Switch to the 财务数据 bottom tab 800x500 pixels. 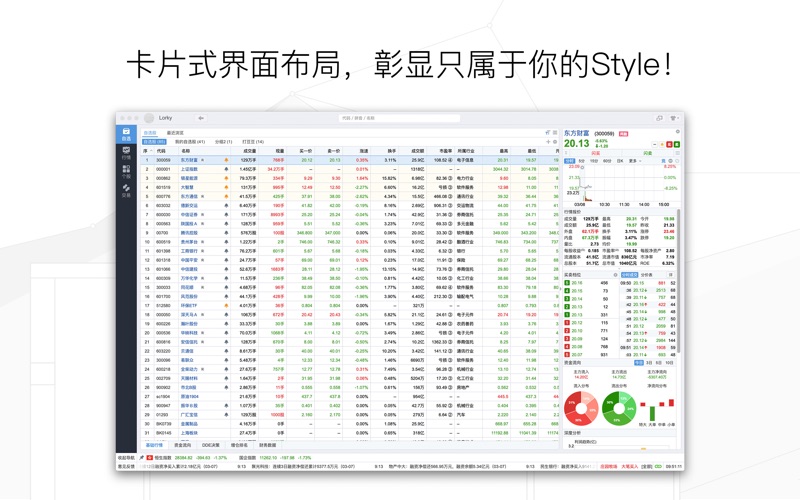(x=267, y=445)
